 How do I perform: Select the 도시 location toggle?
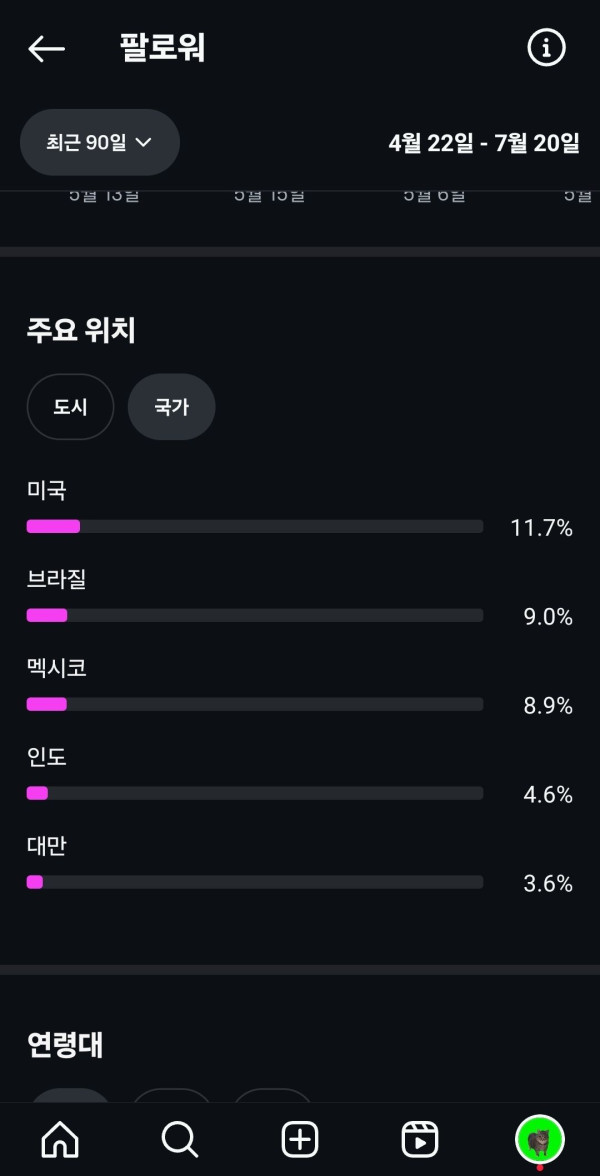click(x=70, y=407)
